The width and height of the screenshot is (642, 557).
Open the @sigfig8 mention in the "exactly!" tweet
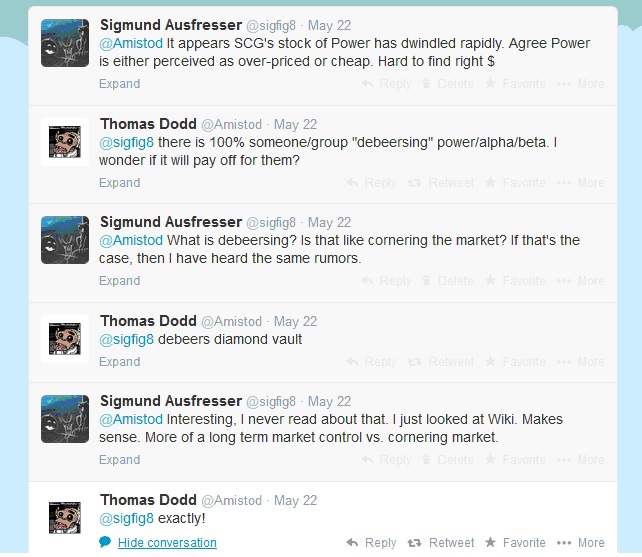coord(126,520)
